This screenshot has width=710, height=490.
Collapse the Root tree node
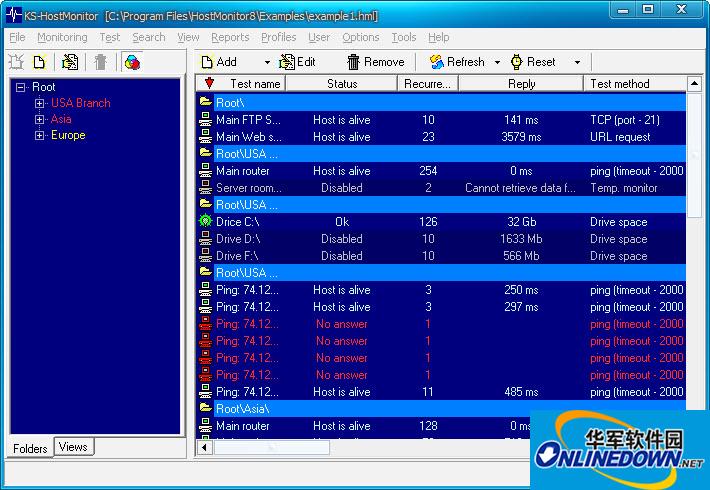tap(20, 87)
